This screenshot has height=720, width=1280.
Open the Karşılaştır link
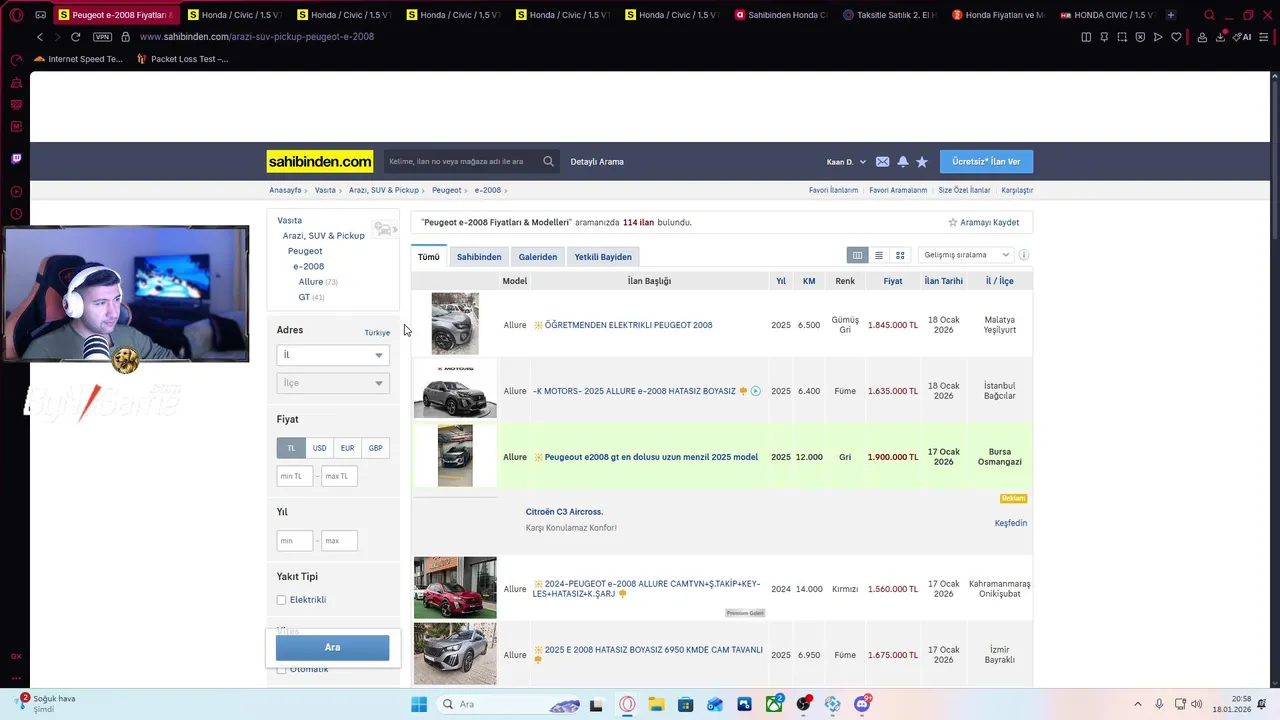click(x=1017, y=190)
